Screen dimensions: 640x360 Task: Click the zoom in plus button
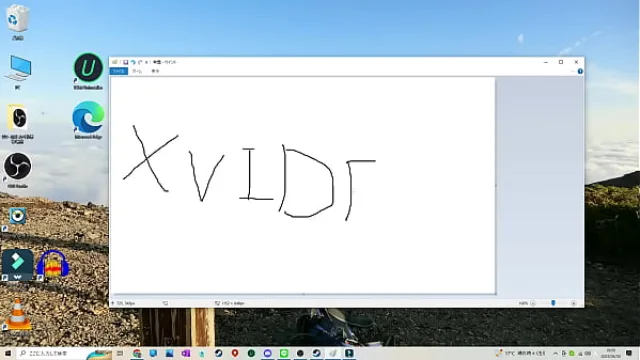coord(573,303)
